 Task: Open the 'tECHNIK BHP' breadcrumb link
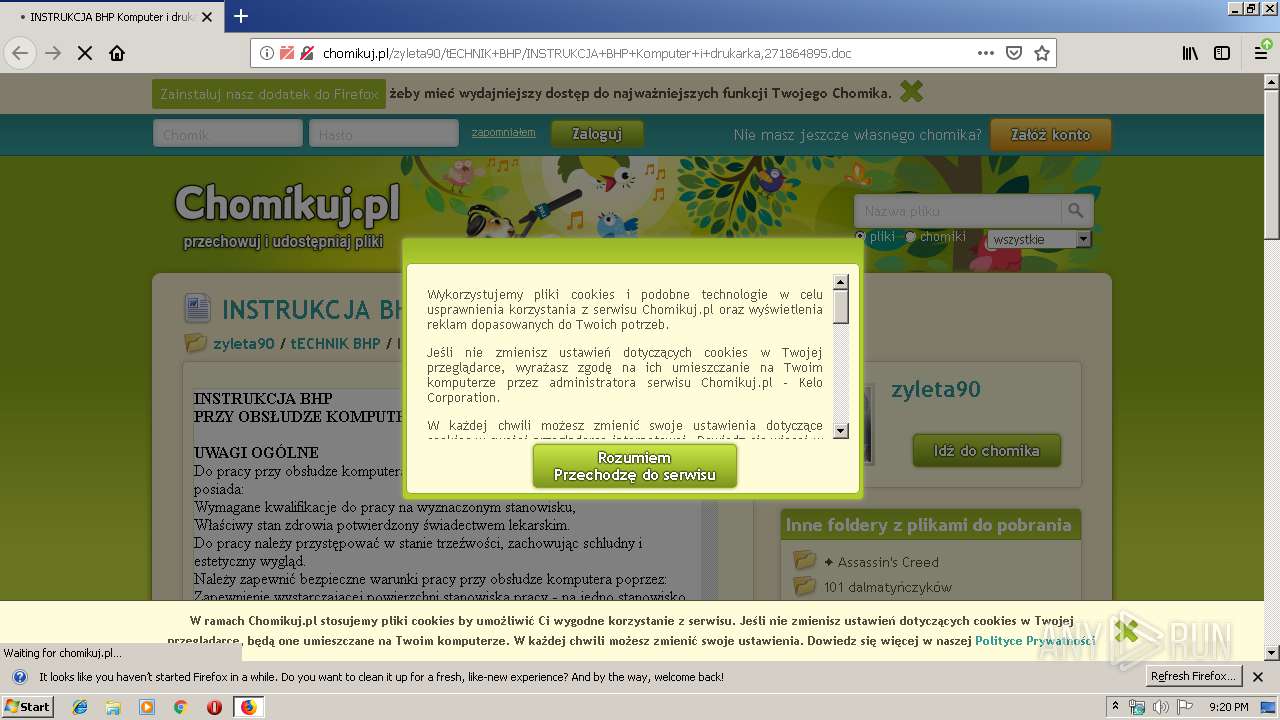[335, 343]
